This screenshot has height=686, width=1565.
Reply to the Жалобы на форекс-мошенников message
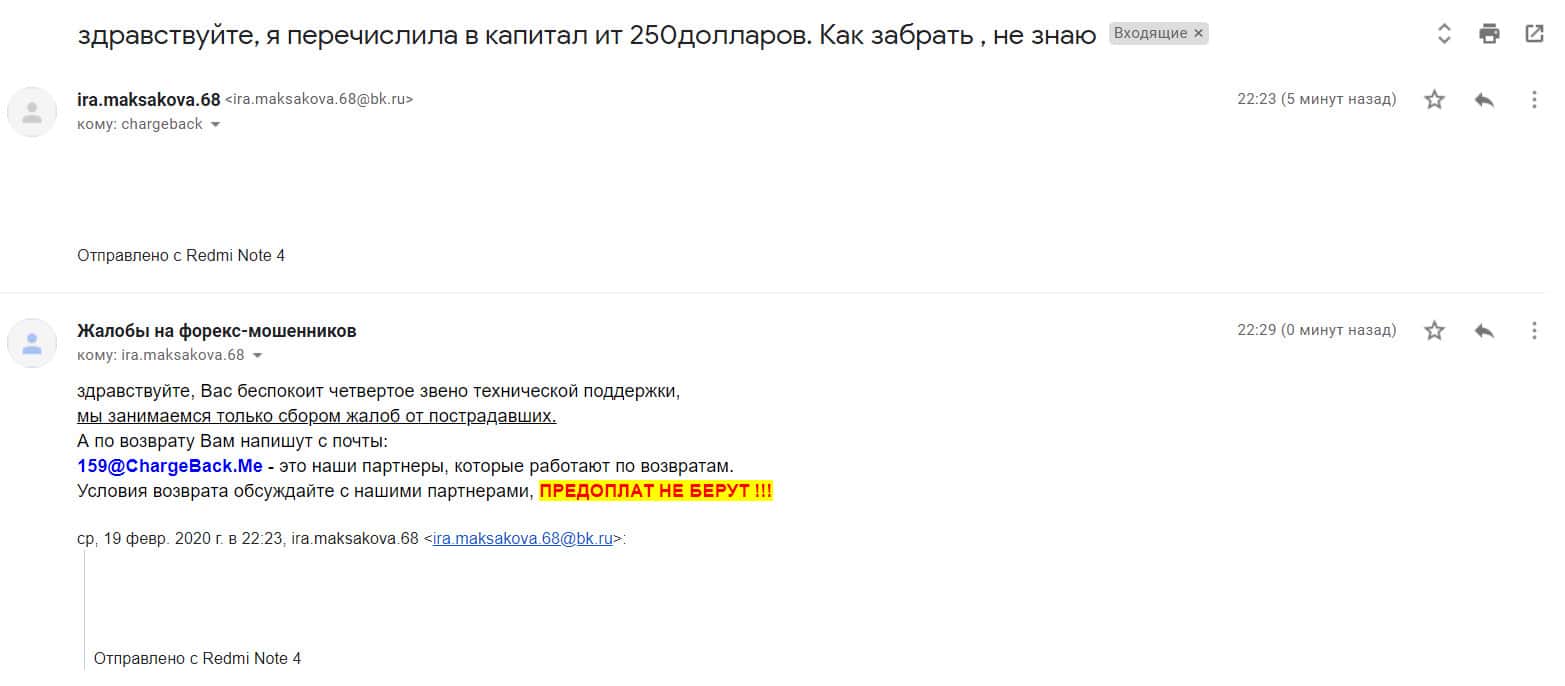(x=1484, y=331)
